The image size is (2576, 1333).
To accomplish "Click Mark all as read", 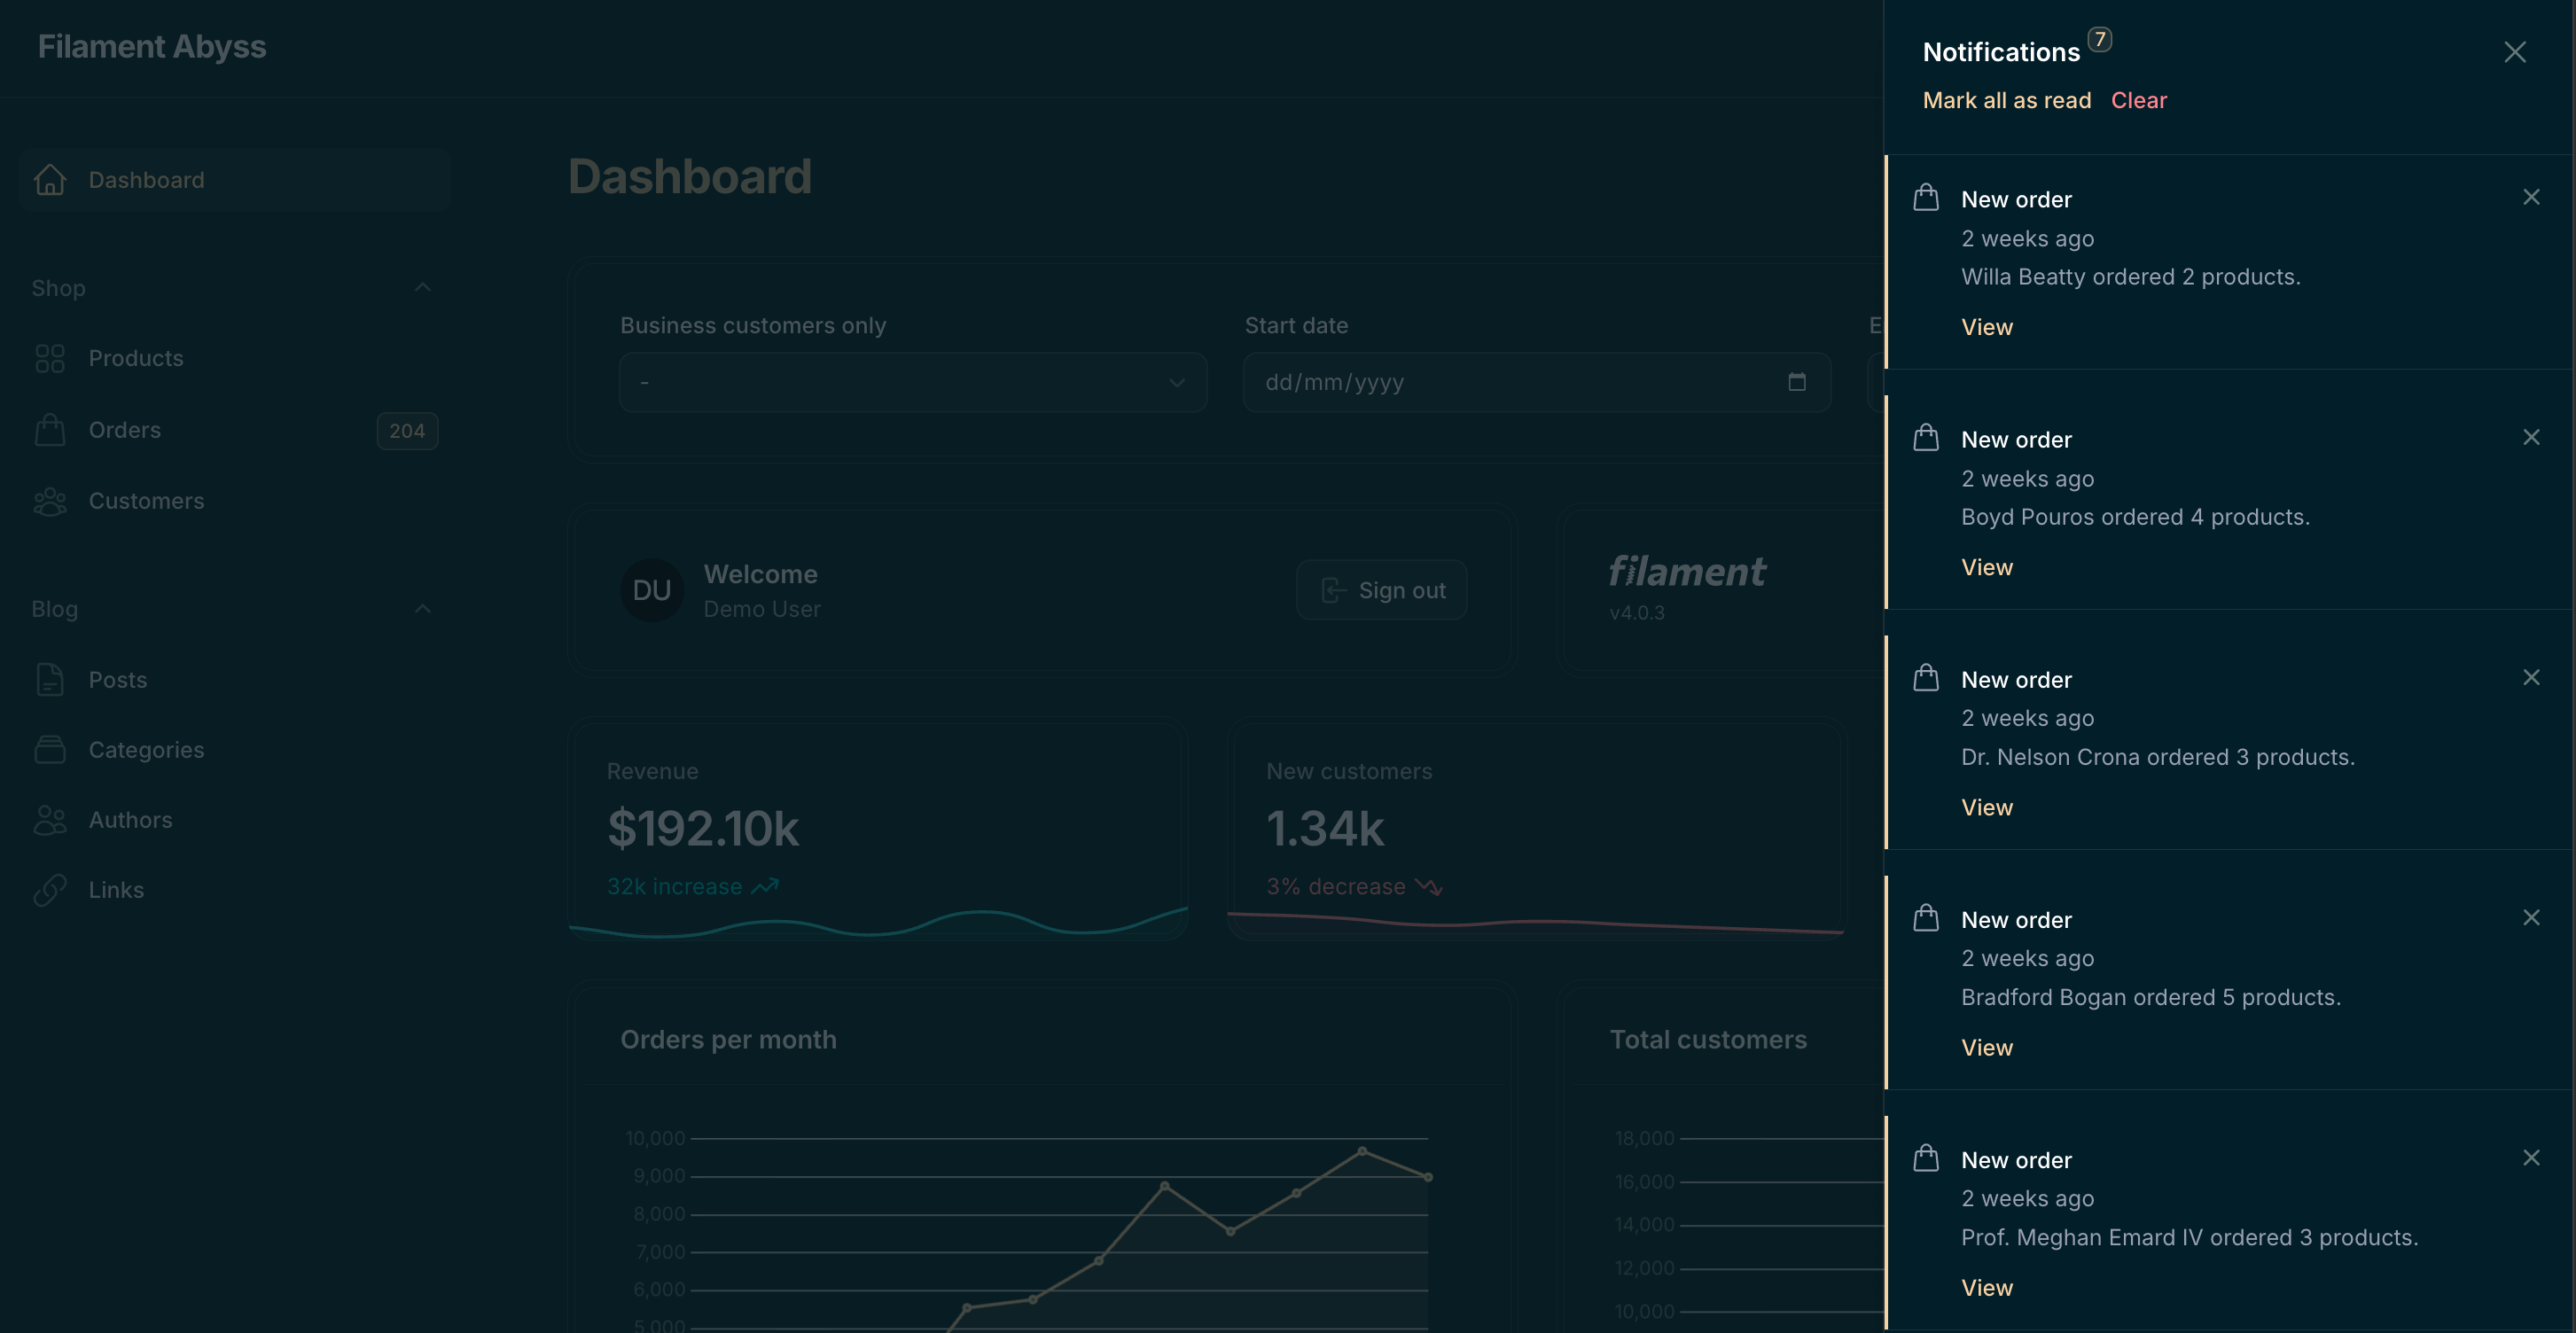I will pyautogui.click(x=2006, y=100).
